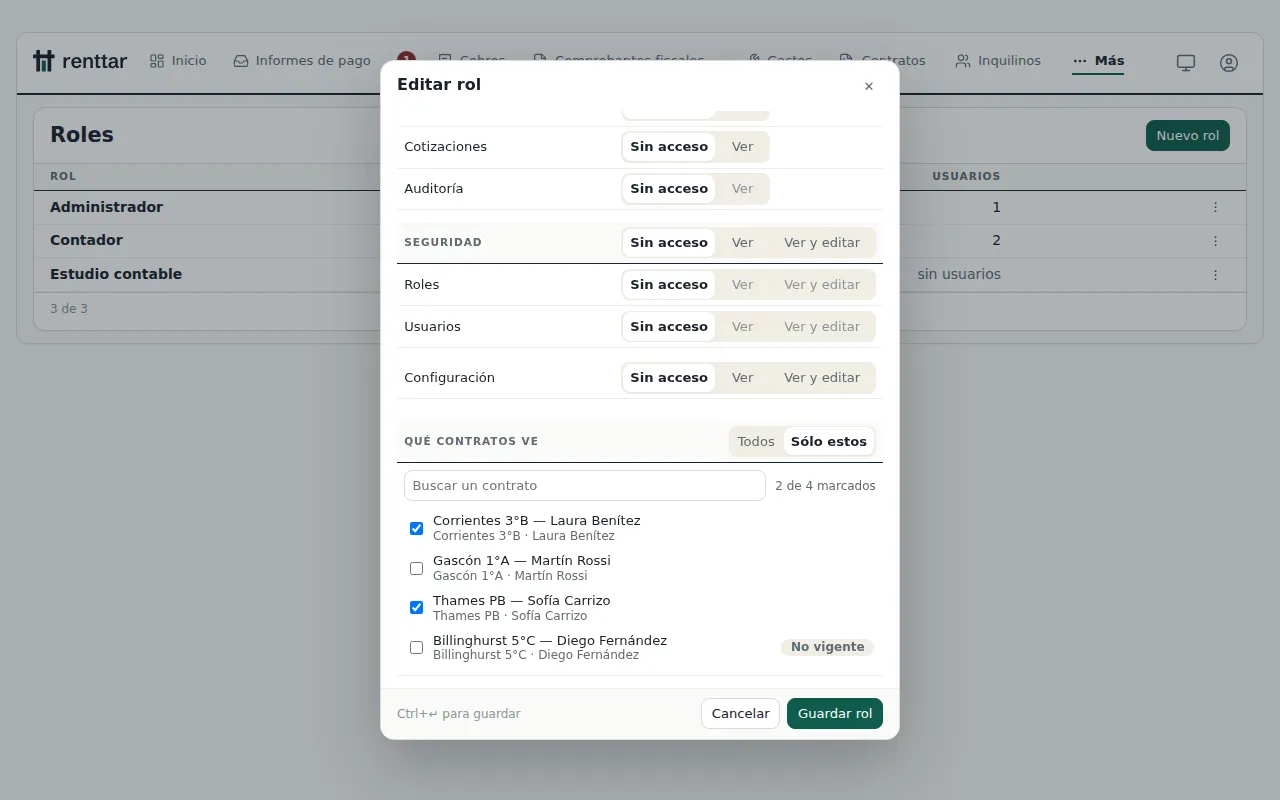This screenshot has width=1280, height=800.
Task: Select the Contador role name
Action: (x=86, y=241)
